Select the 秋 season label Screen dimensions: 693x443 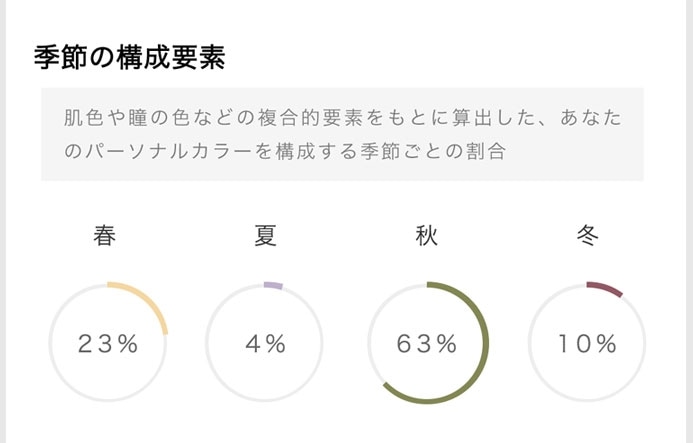tap(426, 236)
